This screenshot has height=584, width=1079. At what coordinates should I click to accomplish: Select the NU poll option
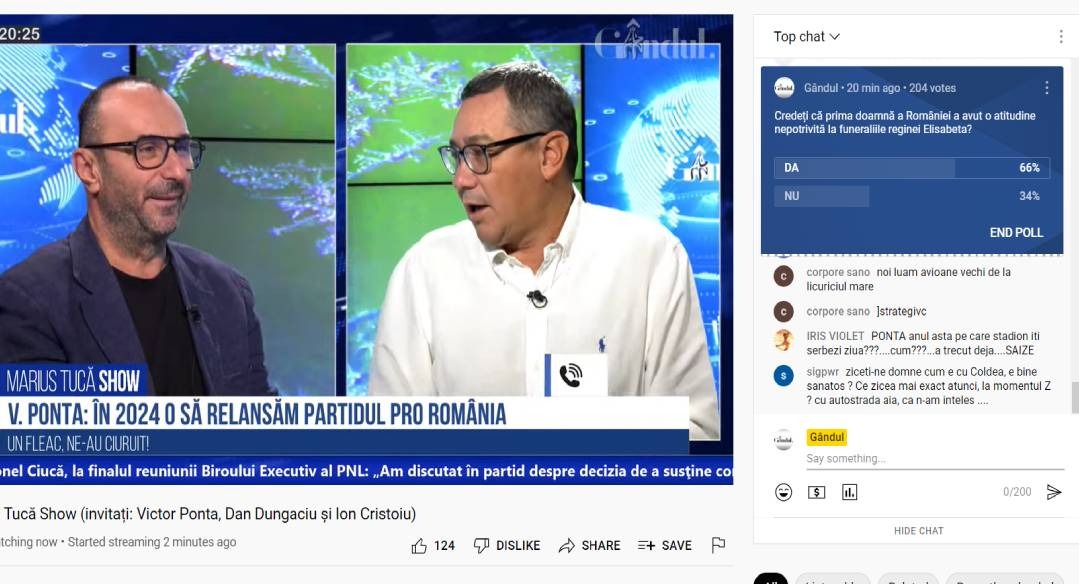click(x=912, y=196)
